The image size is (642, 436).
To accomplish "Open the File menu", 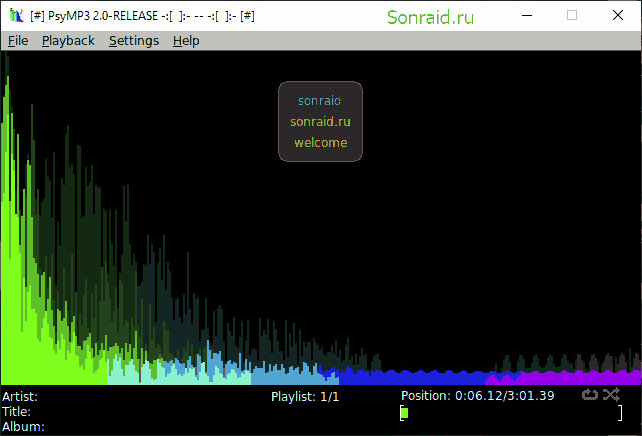I will click(x=18, y=41).
